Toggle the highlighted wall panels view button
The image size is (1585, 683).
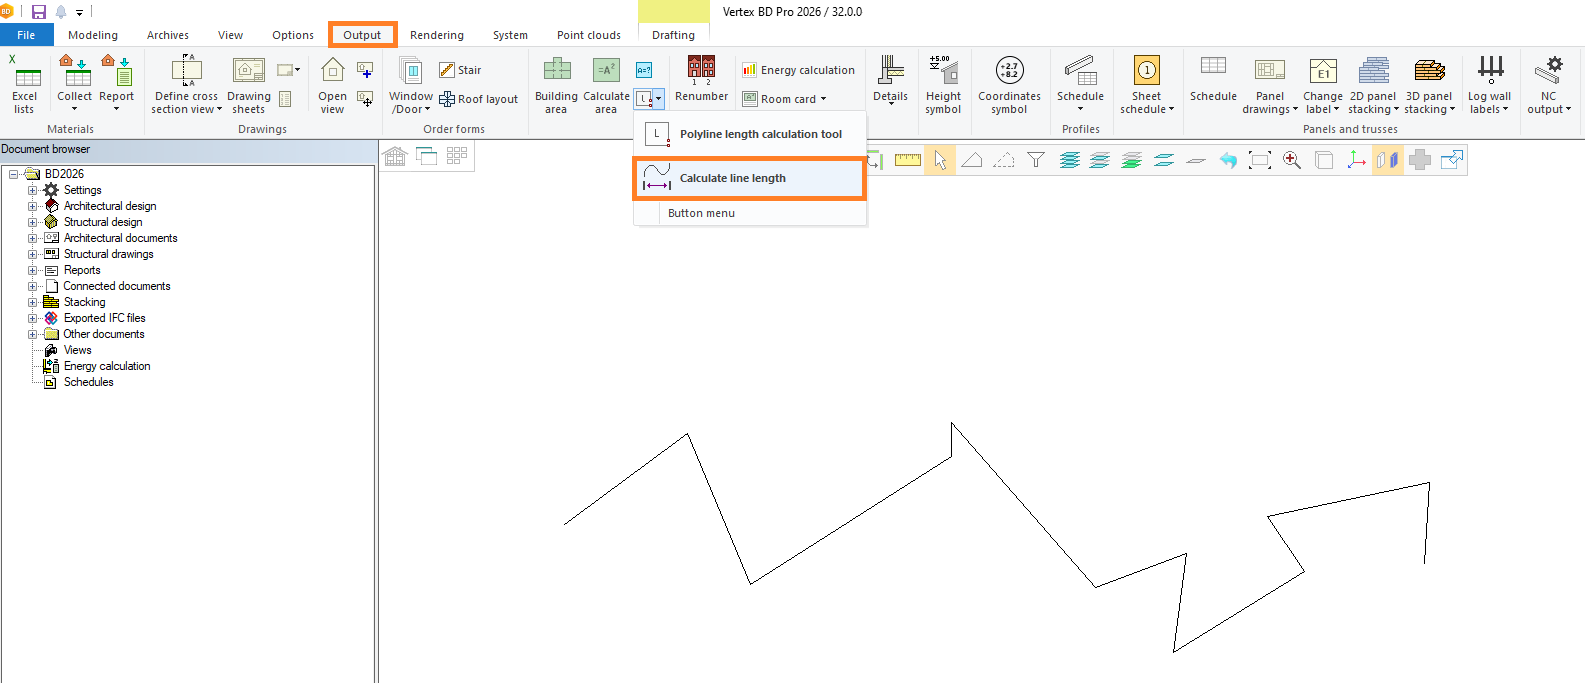(1387, 160)
